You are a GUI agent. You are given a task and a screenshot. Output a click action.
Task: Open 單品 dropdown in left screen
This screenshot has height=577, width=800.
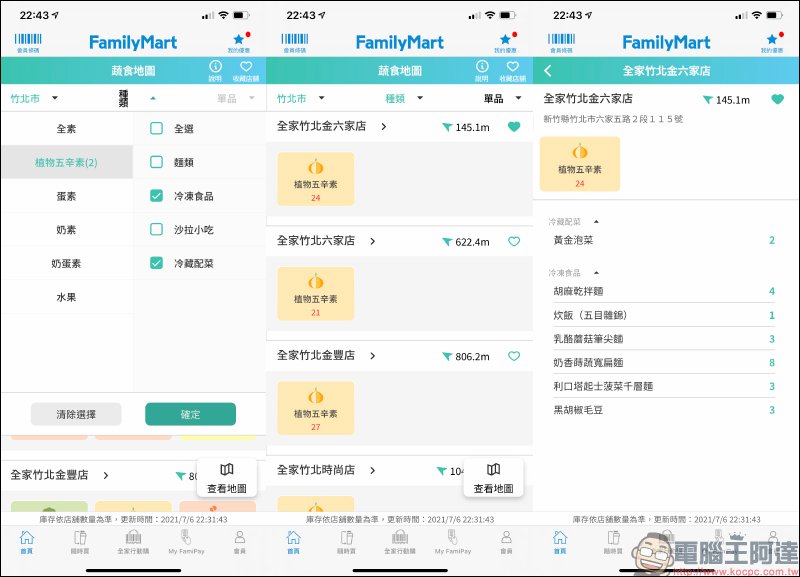[x=235, y=98]
